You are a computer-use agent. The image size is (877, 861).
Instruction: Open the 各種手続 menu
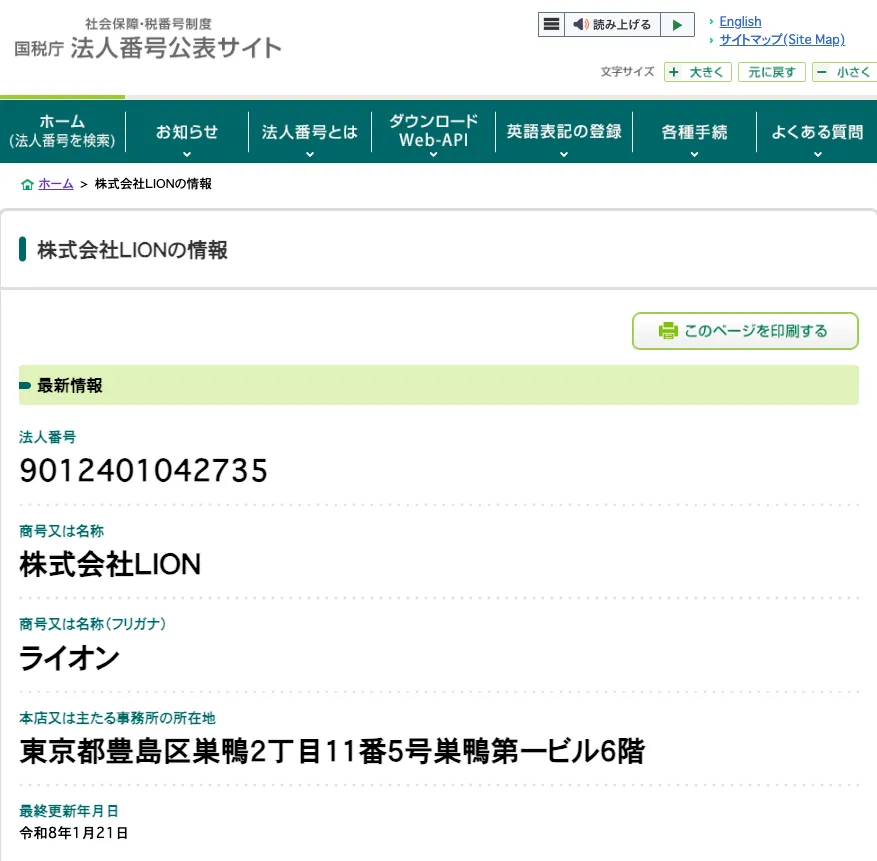pos(694,132)
